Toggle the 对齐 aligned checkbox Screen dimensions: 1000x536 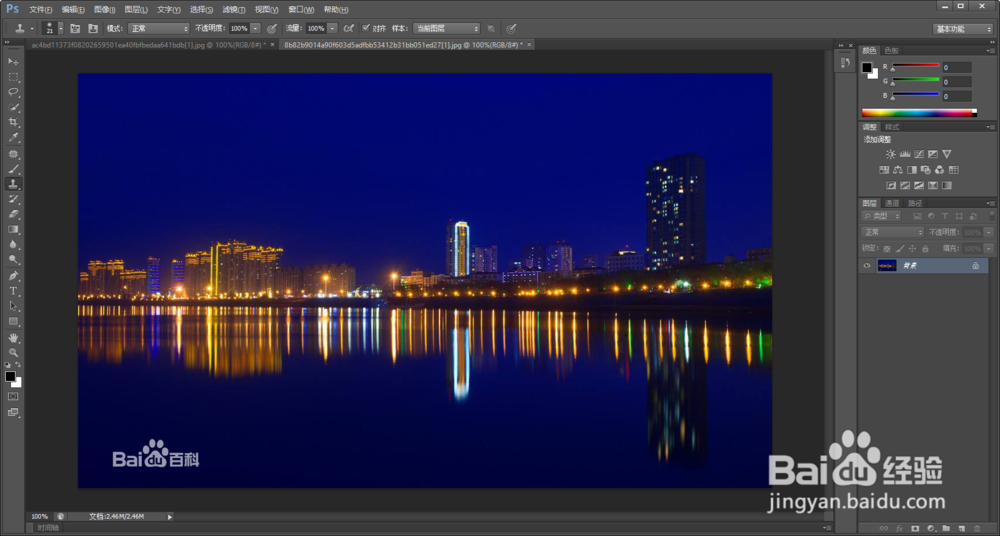tap(365, 28)
